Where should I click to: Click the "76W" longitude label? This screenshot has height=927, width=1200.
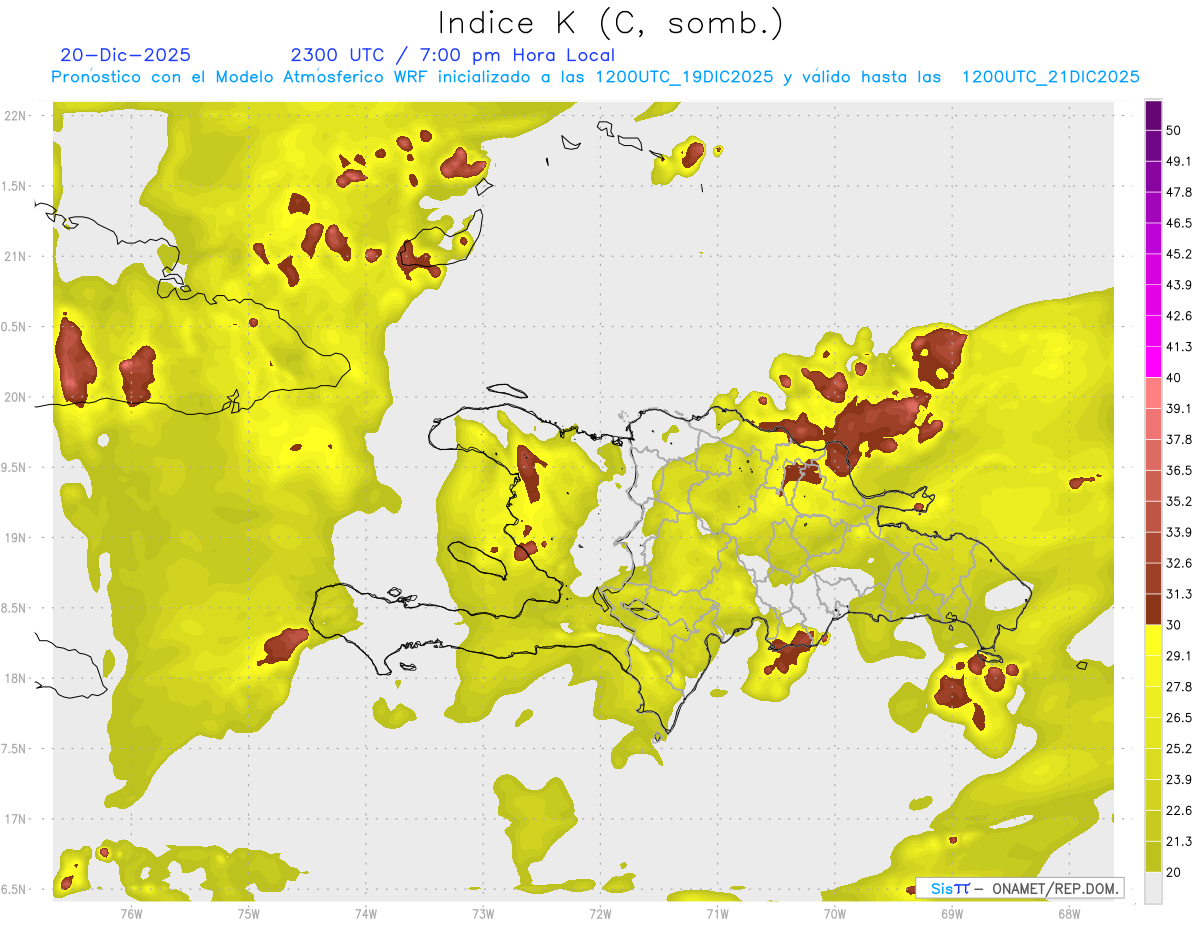coord(131,913)
